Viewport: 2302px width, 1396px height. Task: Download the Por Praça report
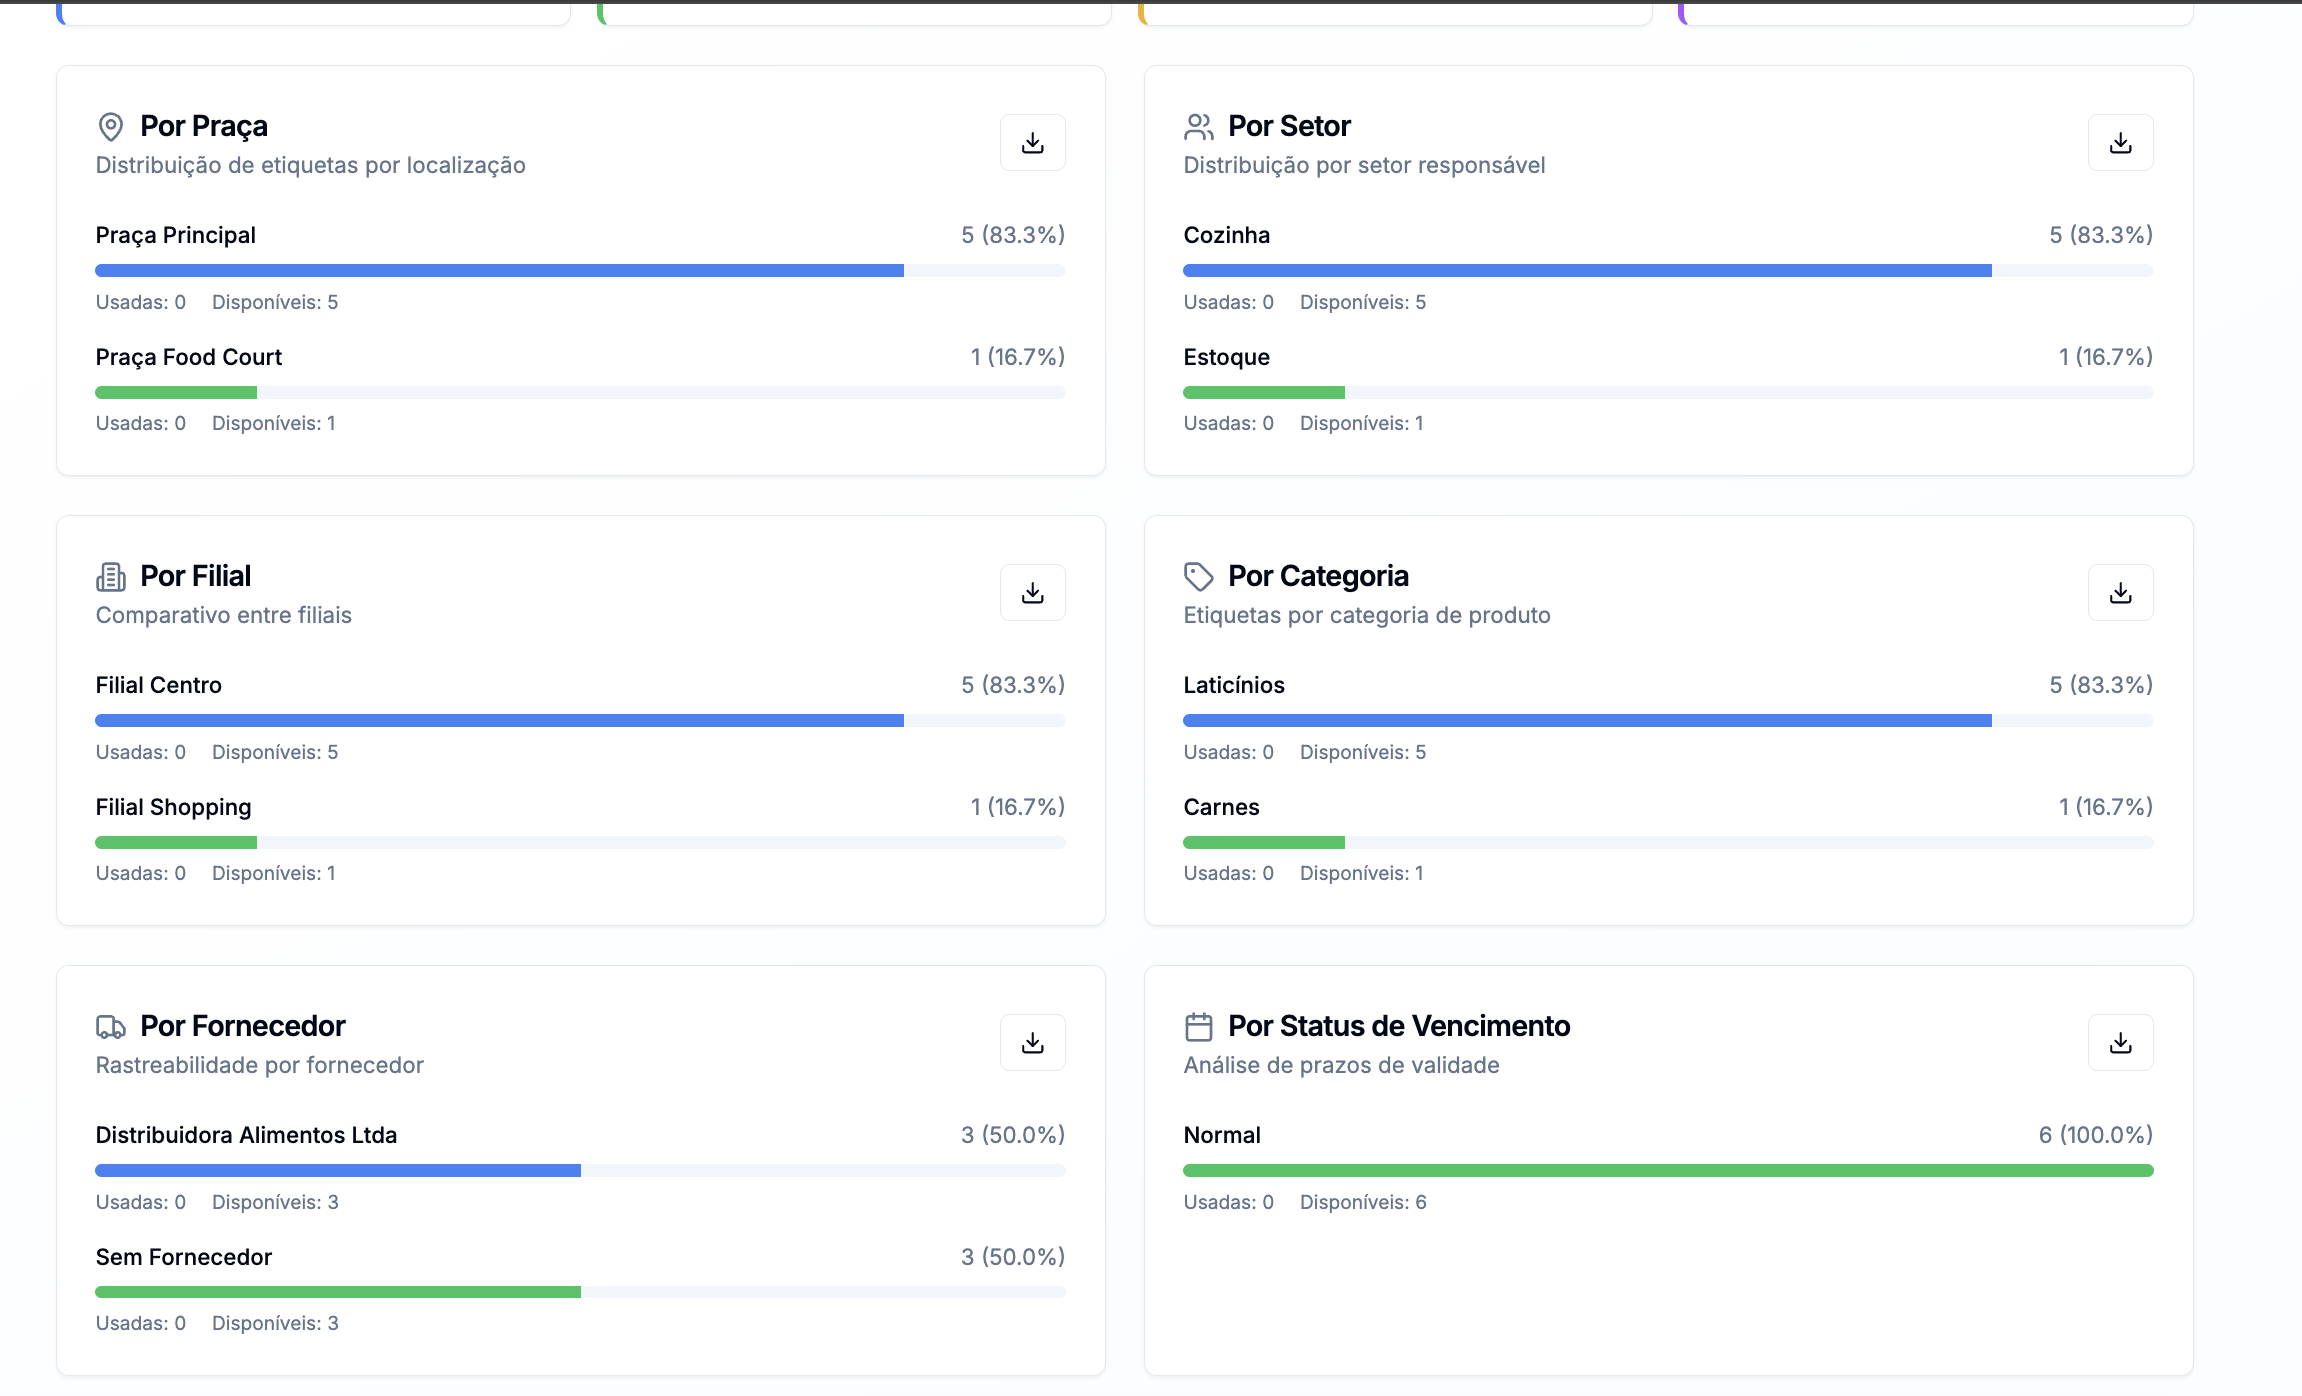click(x=1032, y=143)
